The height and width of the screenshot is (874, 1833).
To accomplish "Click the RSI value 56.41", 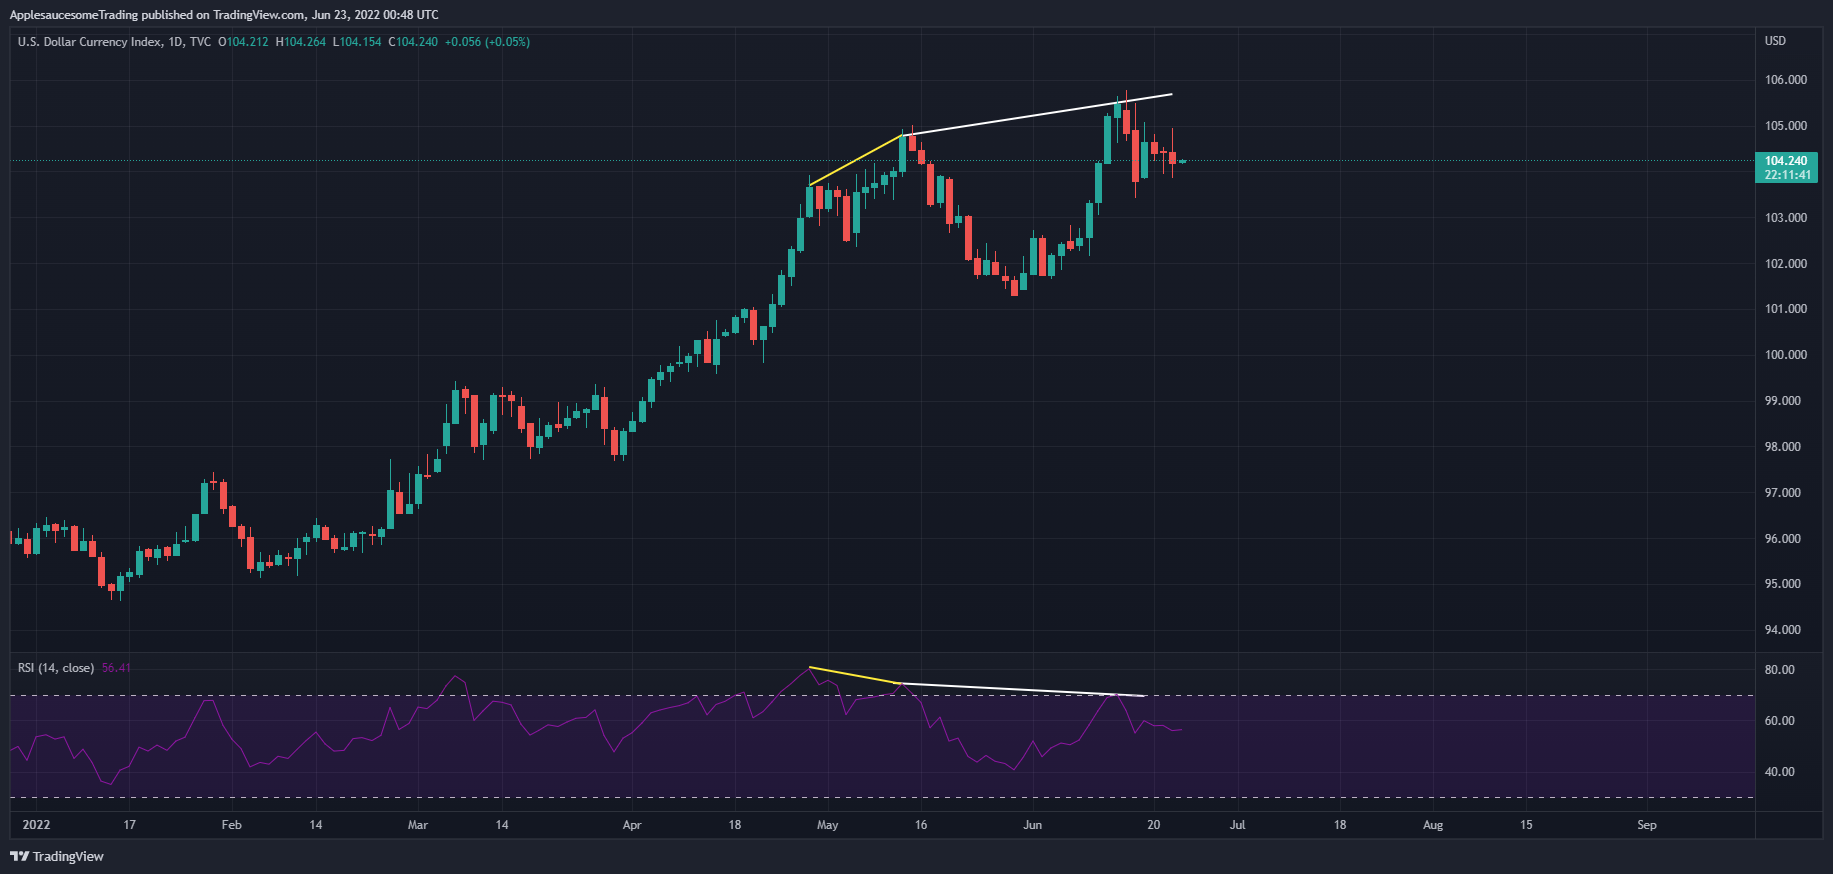I will click(x=116, y=668).
